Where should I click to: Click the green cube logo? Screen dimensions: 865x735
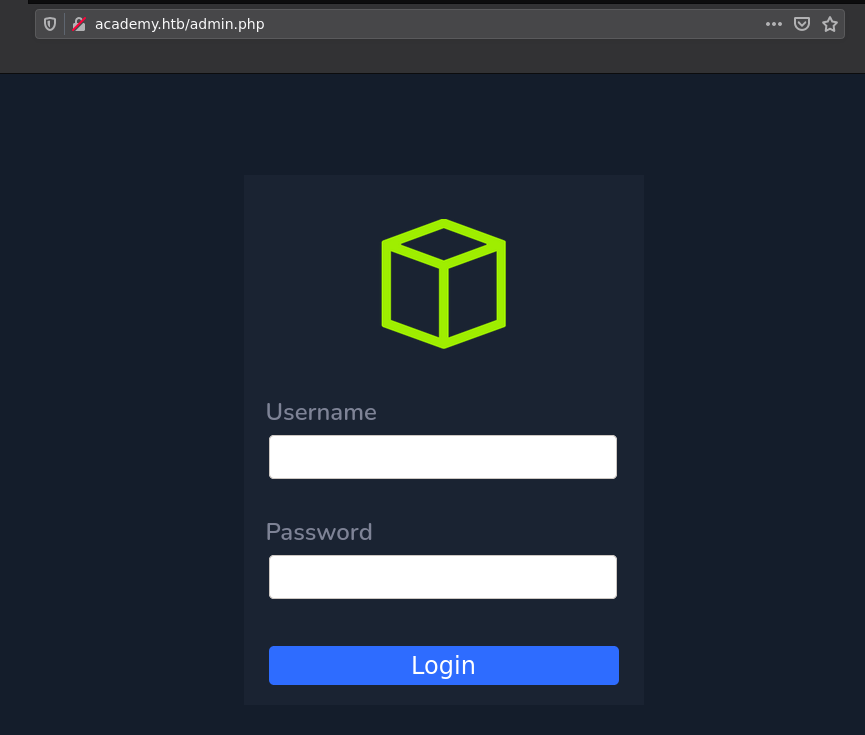443,283
